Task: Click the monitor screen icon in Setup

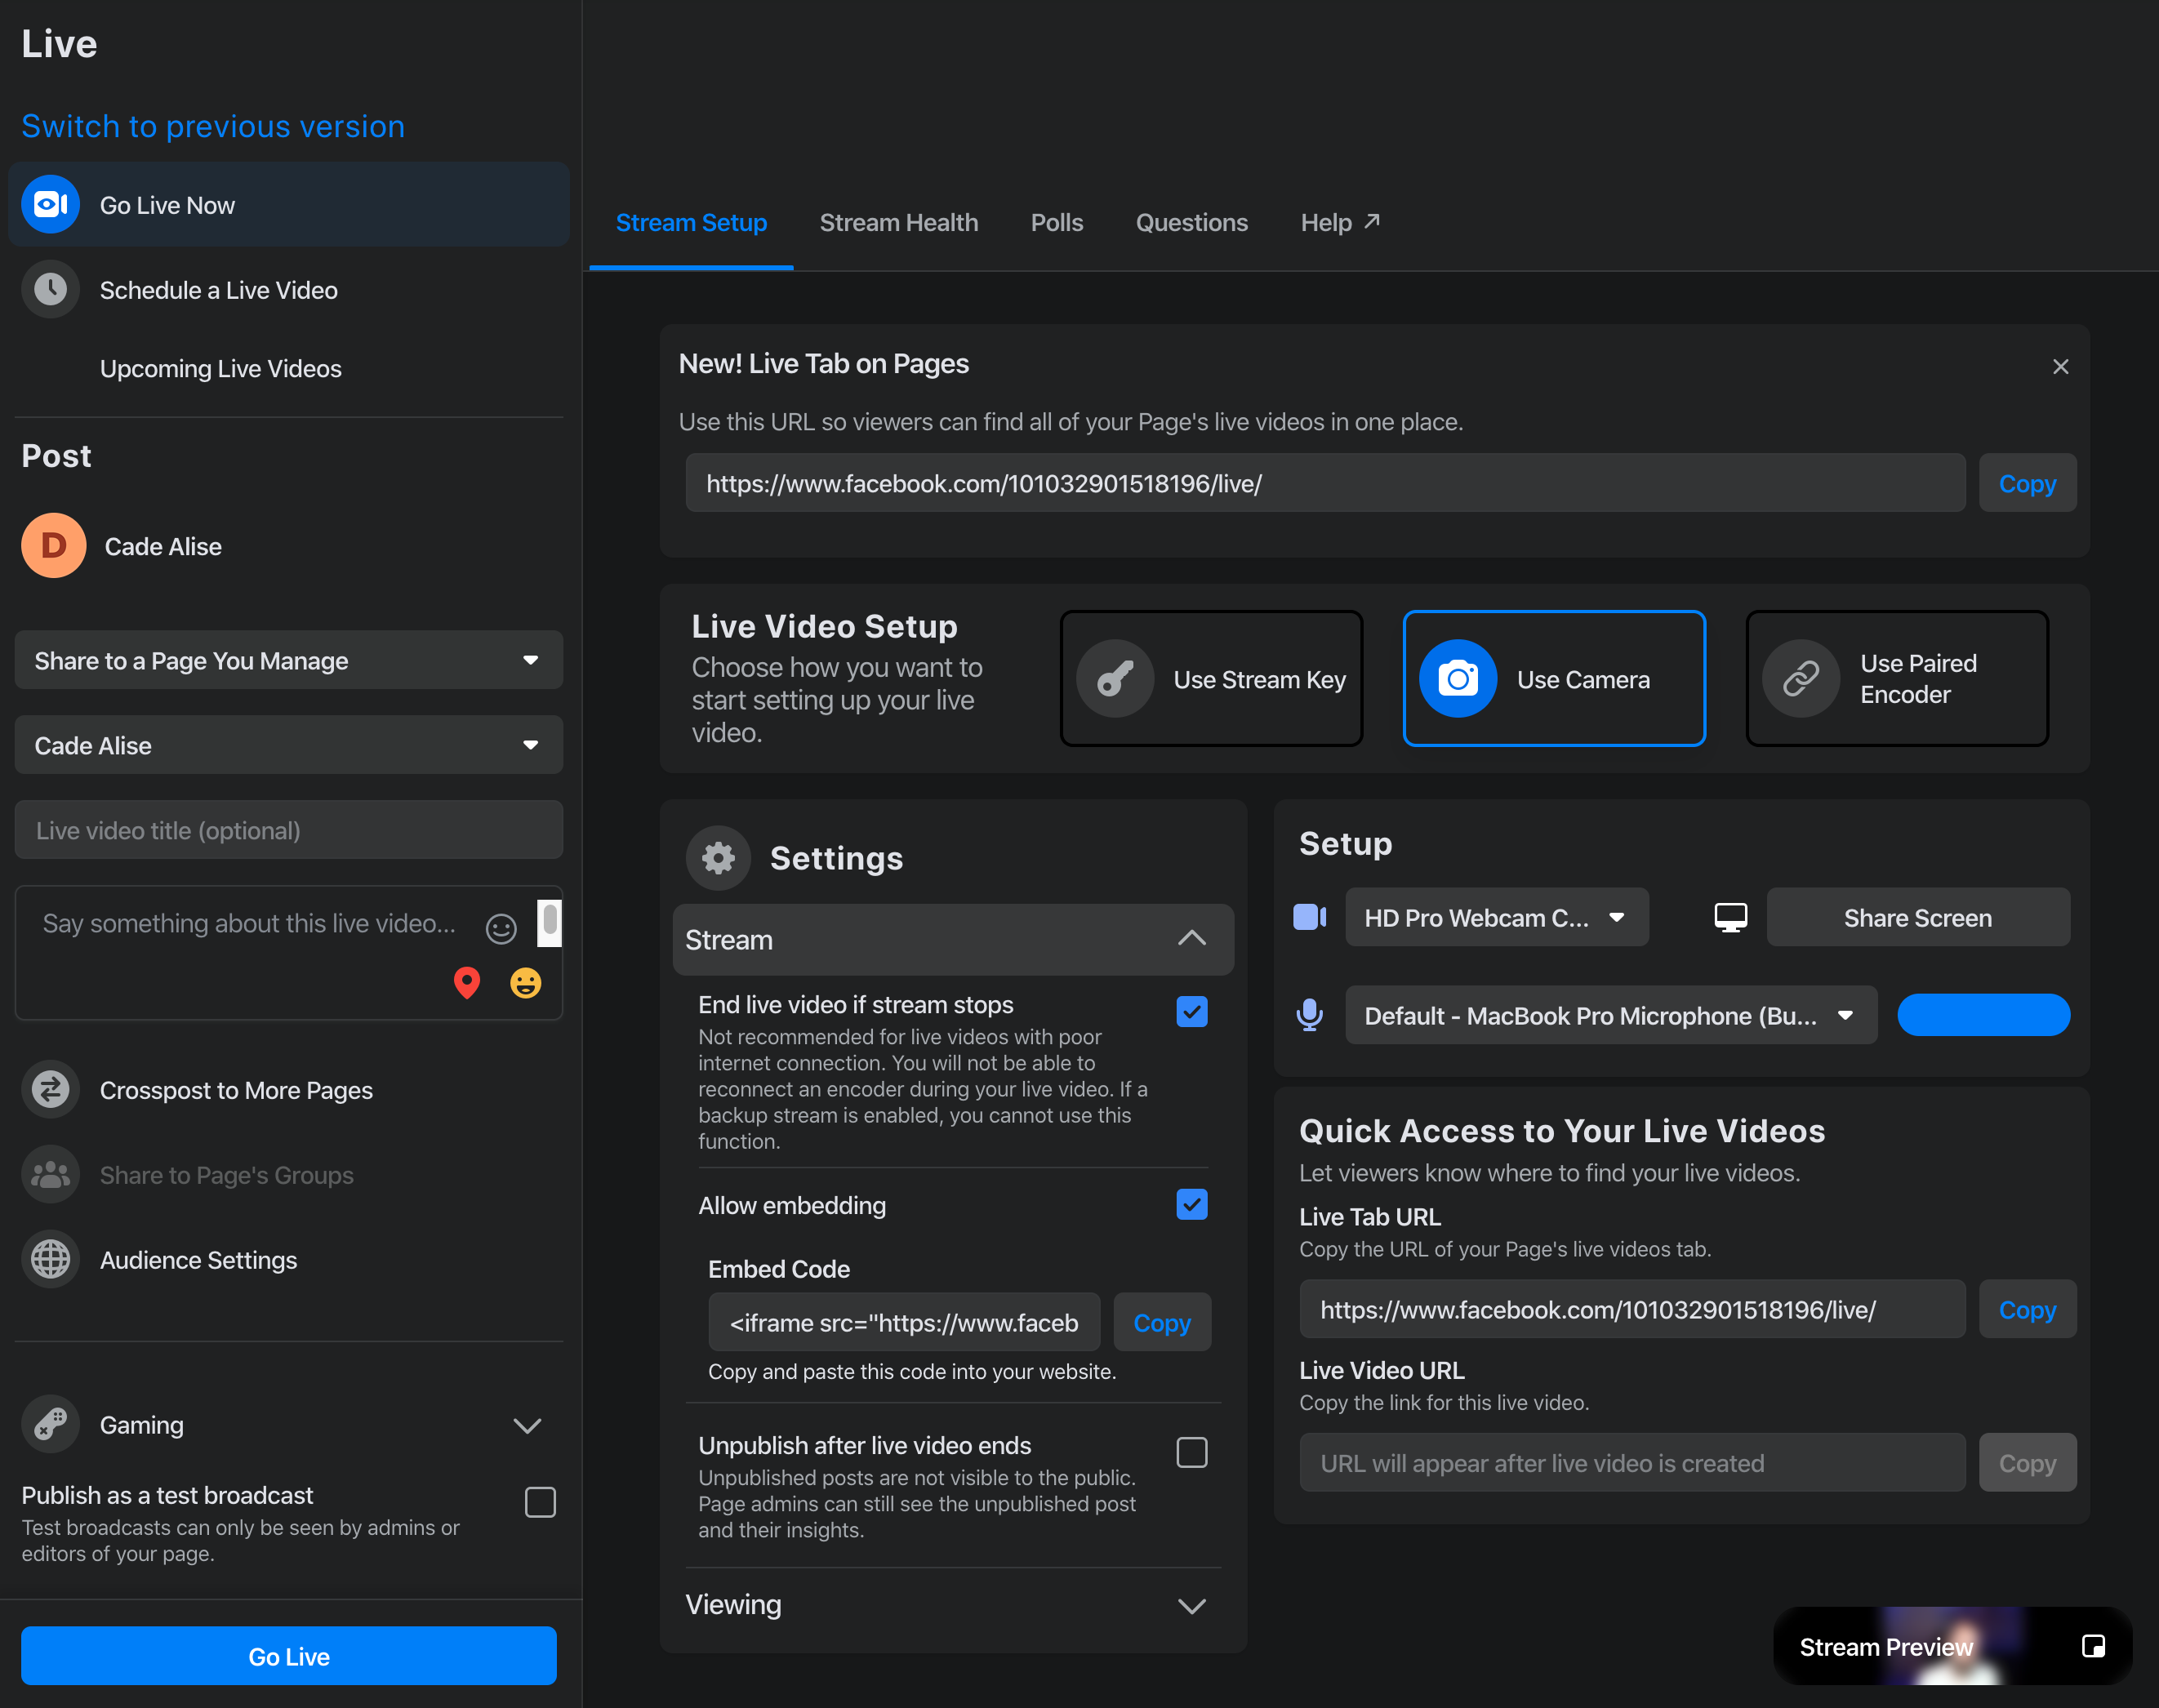Action: coord(1731,917)
